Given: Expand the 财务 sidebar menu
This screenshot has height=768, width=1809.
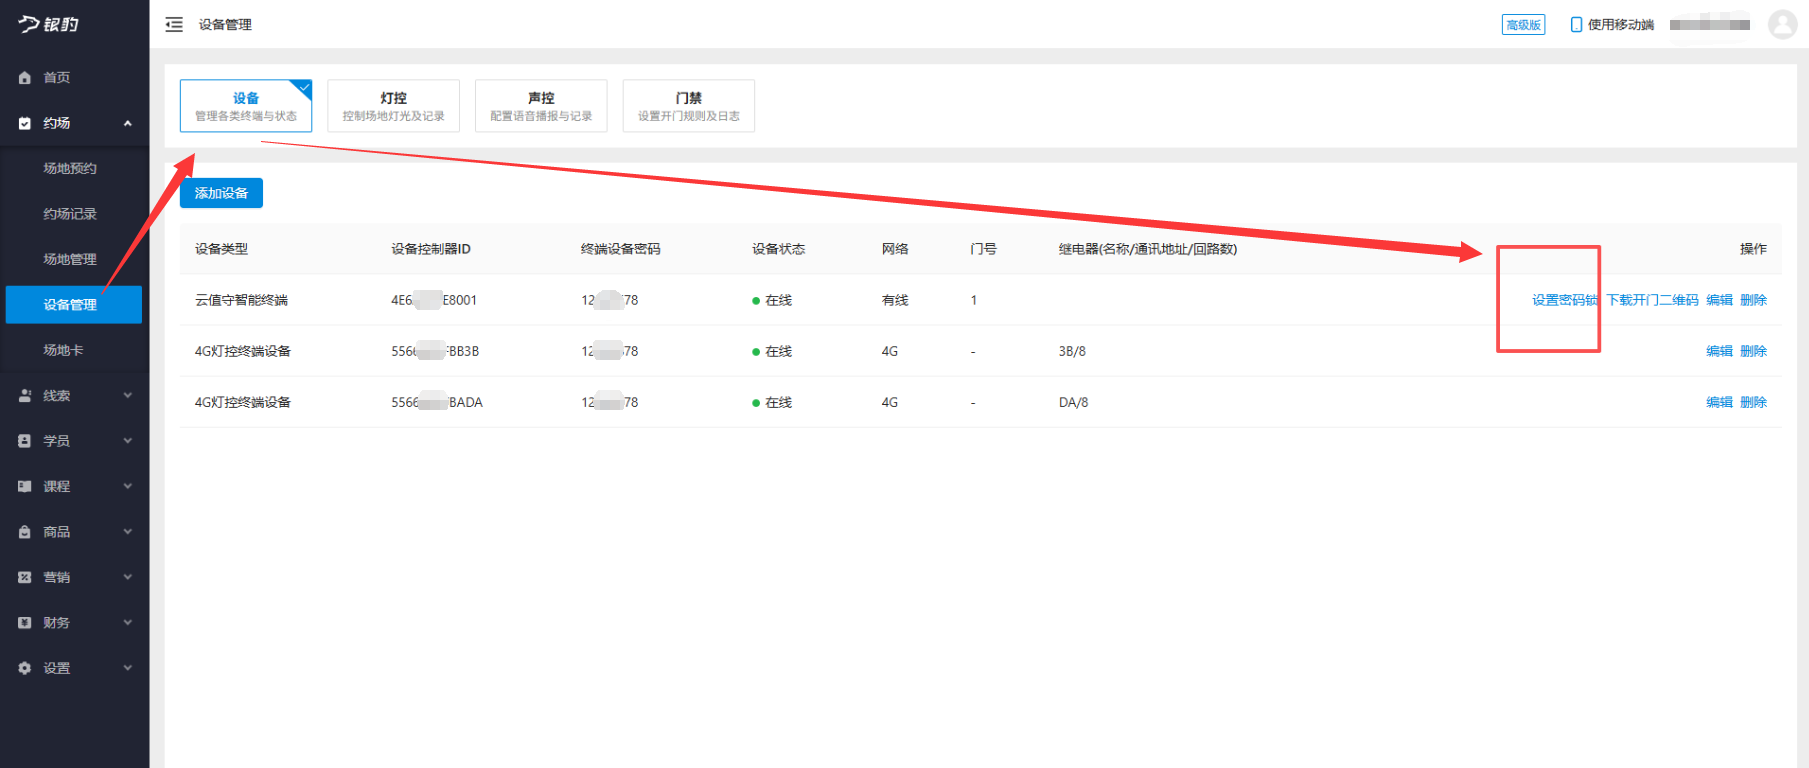Looking at the screenshot, I should pos(127,623).
